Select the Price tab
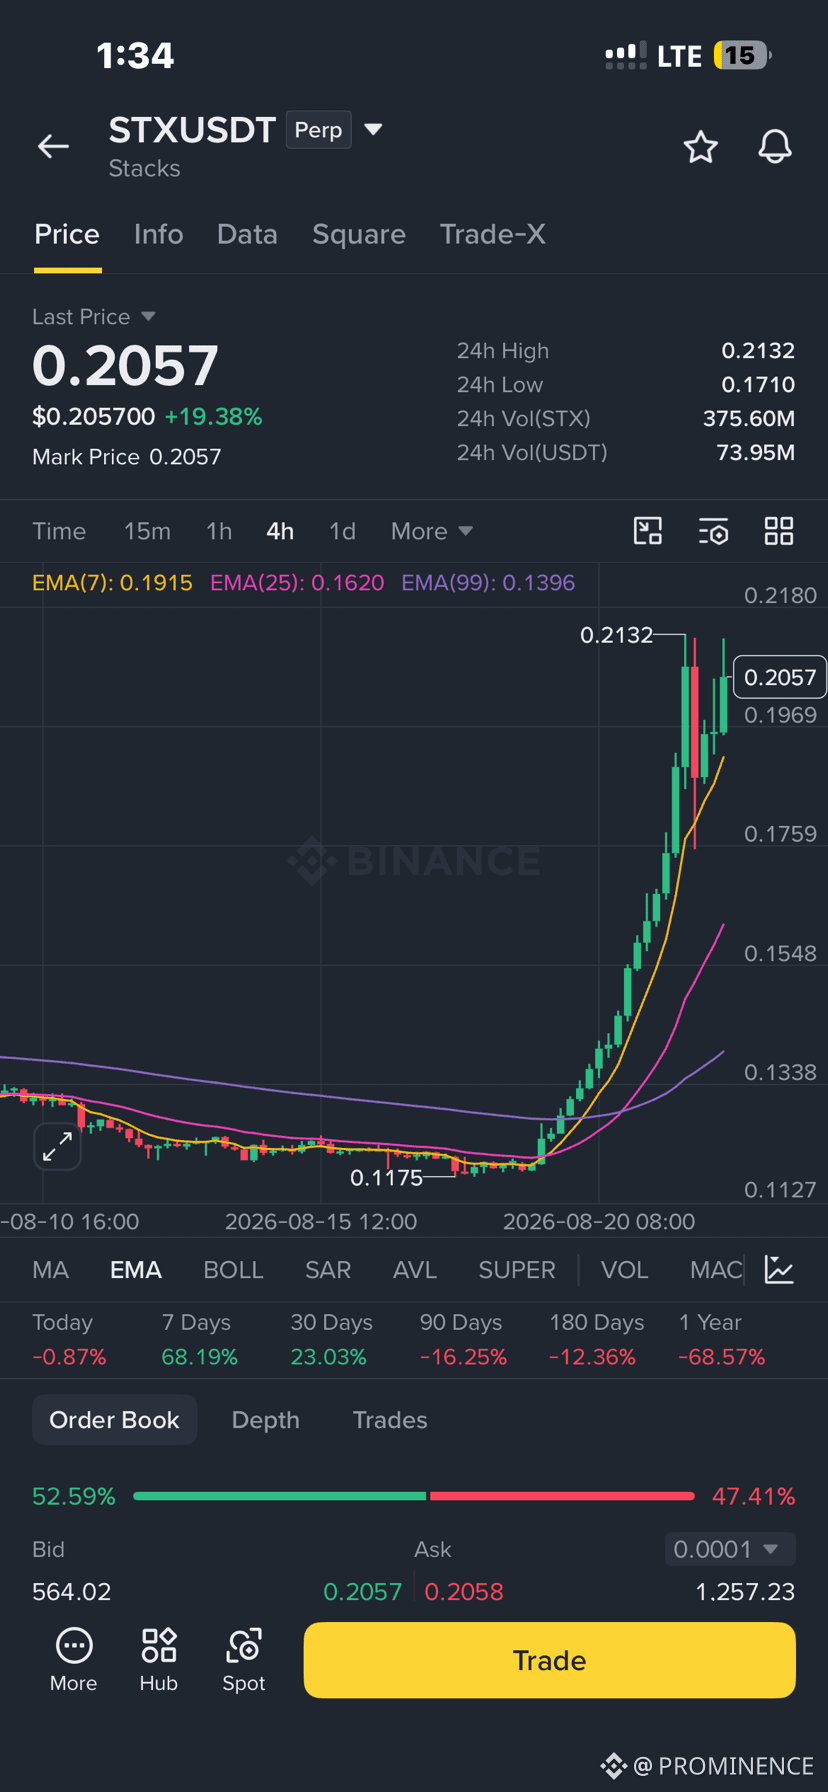Image resolution: width=828 pixels, height=1792 pixels. pos(67,234)
